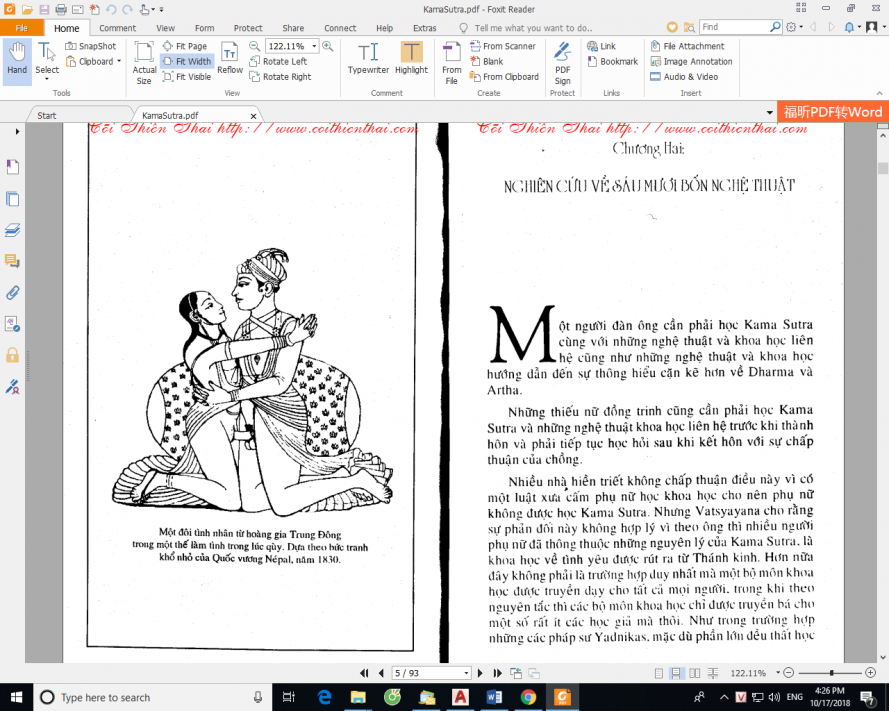
Task: Click the zoom slider in status bar
Action: [x=829, y=673]
